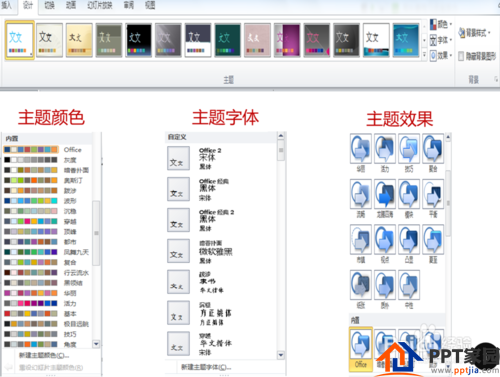This screenshot has height=377, width=500.
Task: Switch to the 动画 ribbon tab
Action: [71, 5]
